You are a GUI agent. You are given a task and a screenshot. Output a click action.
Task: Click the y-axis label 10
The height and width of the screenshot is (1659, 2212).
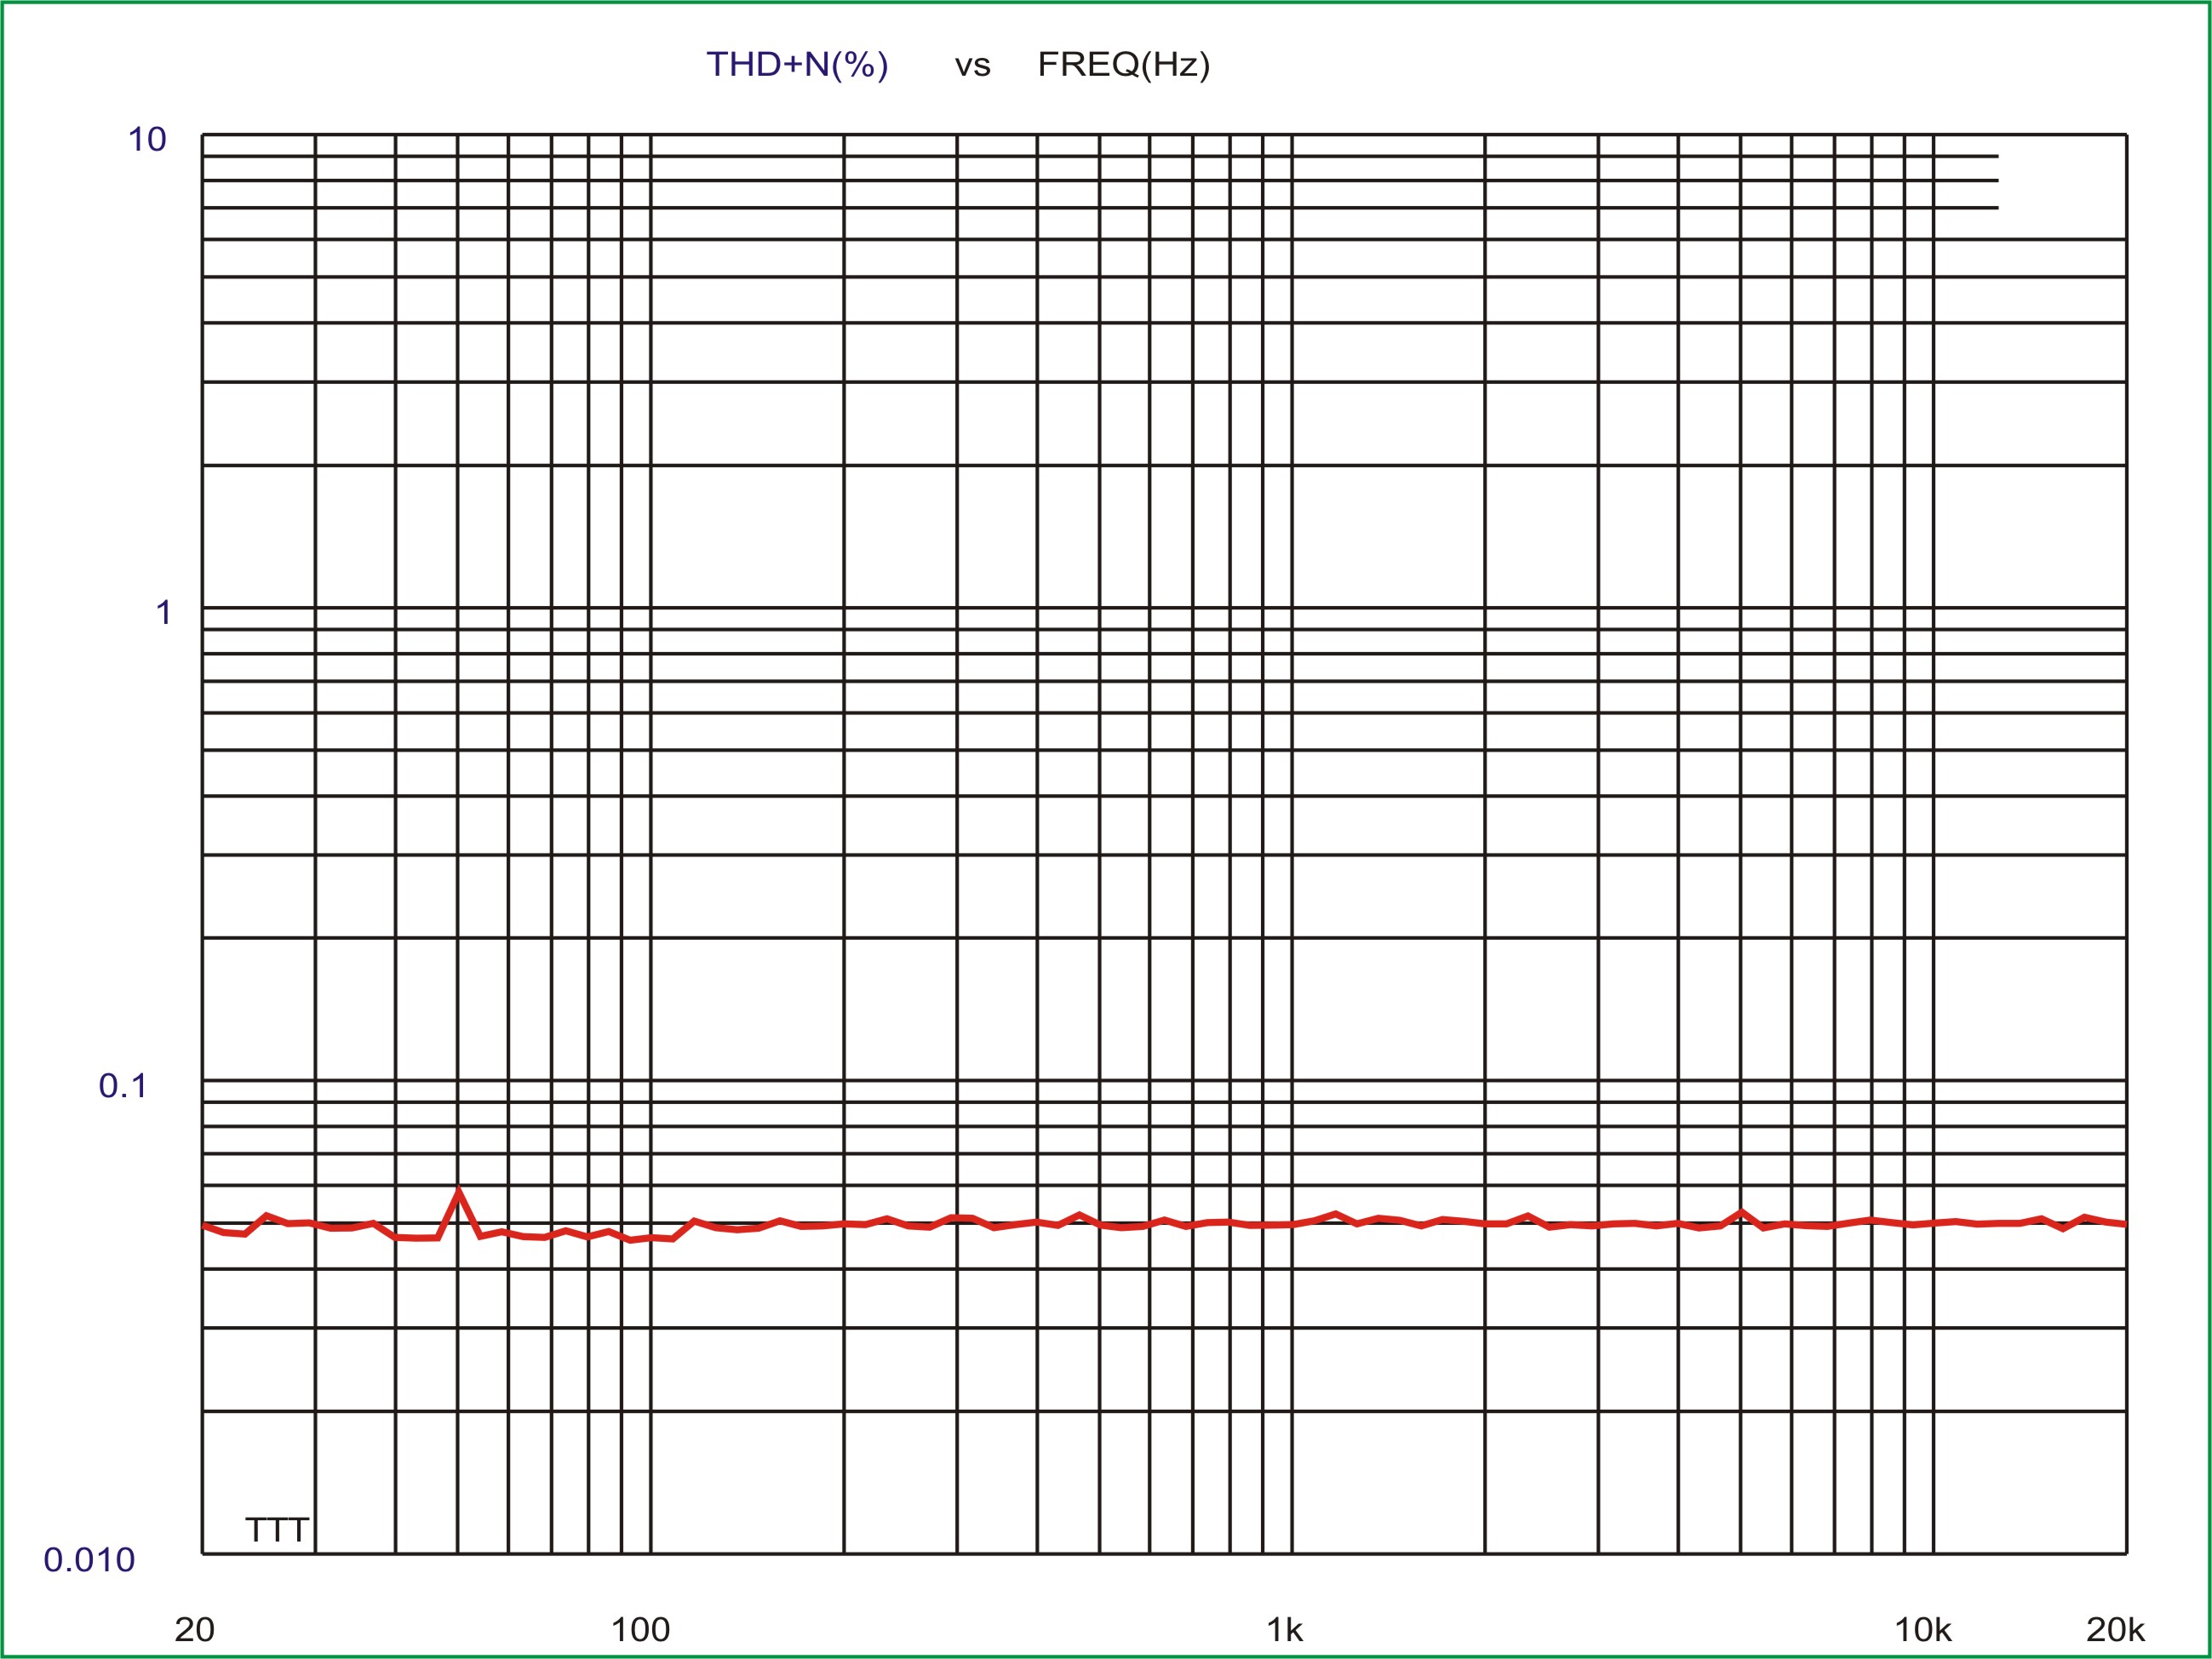point(147,139)
